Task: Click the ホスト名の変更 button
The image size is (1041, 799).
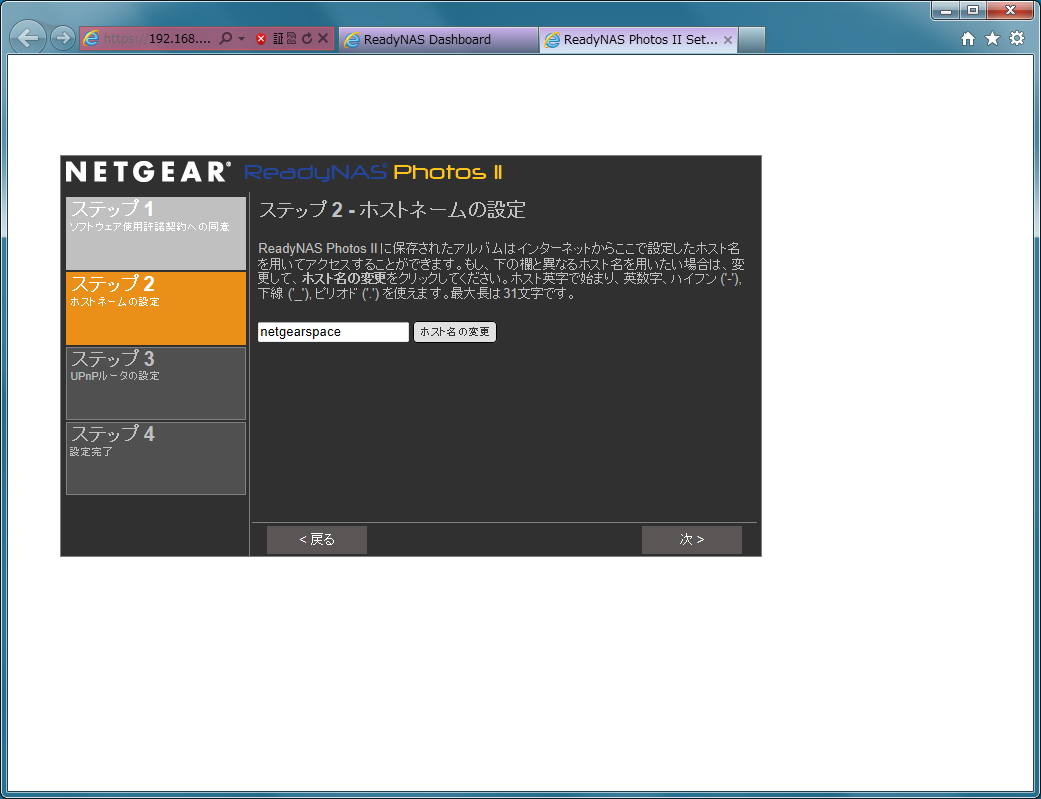Action: (x=455, y=332)
